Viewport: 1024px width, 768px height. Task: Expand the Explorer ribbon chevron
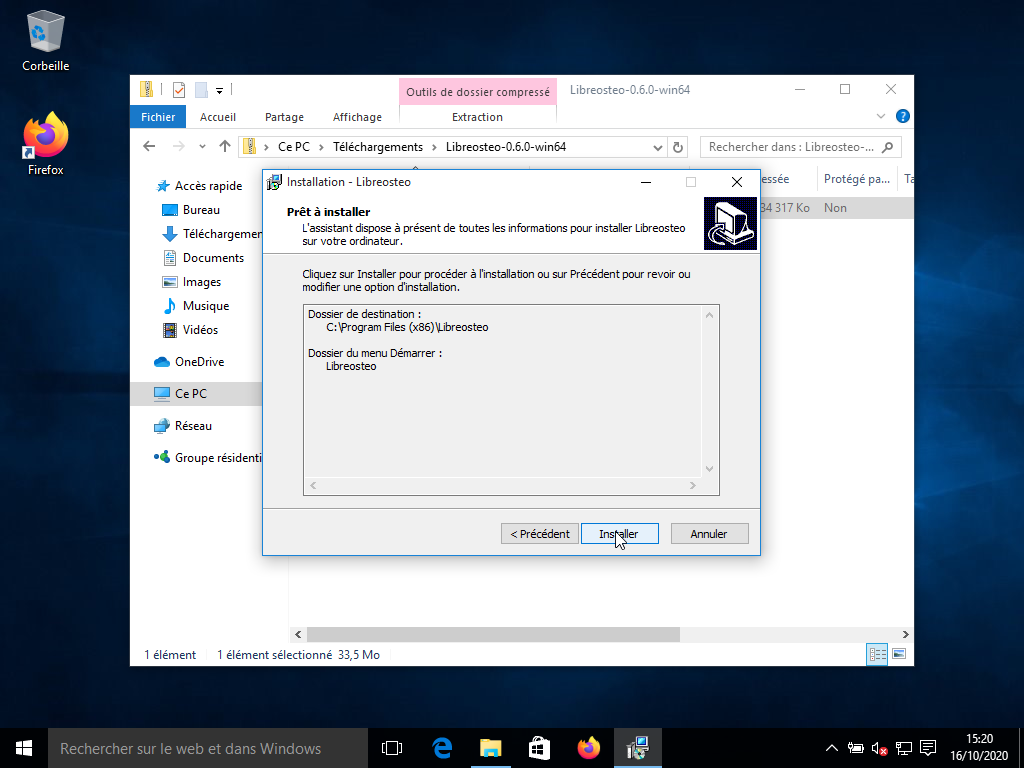[880, 117]
